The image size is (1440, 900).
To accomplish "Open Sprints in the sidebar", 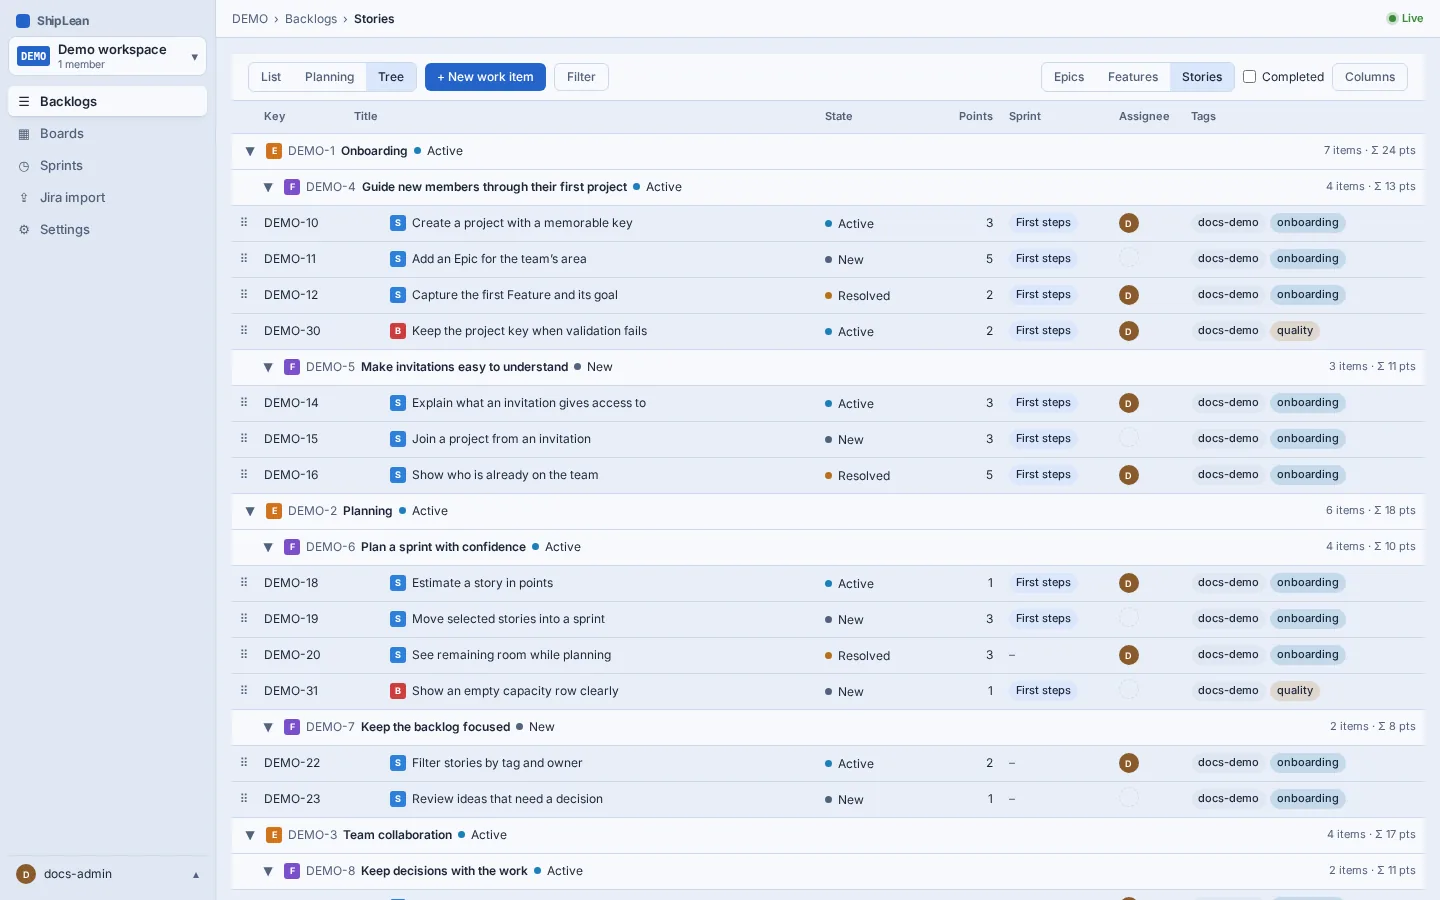I will pos(108,165).
